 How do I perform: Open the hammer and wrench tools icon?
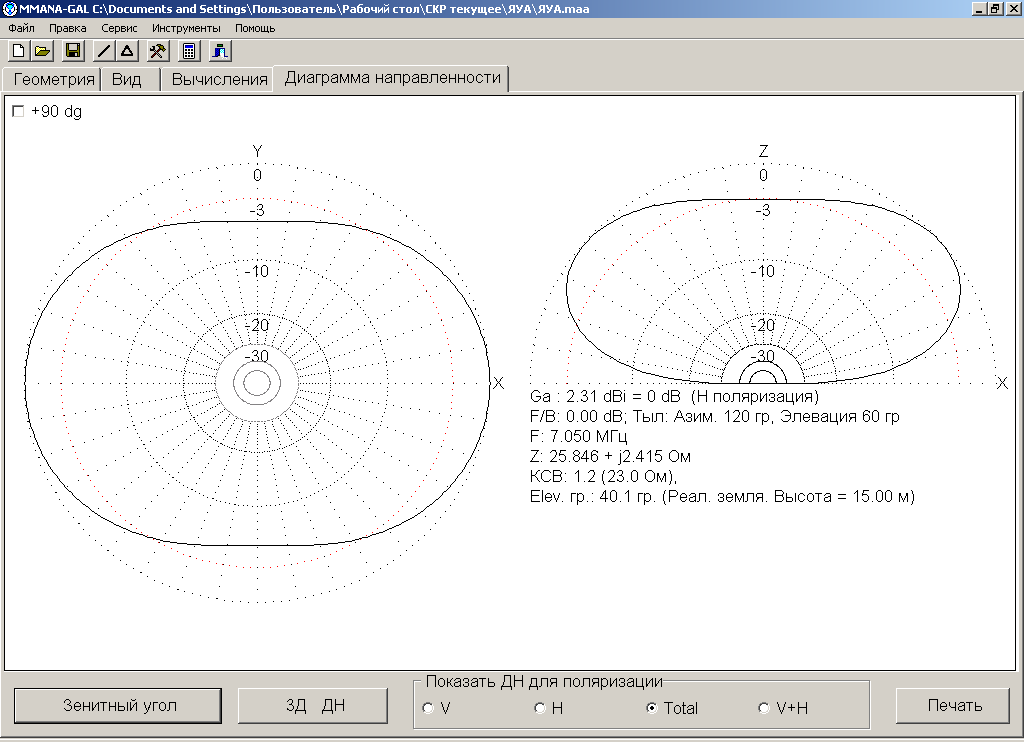pyautogui.click(x=158, y=50)
